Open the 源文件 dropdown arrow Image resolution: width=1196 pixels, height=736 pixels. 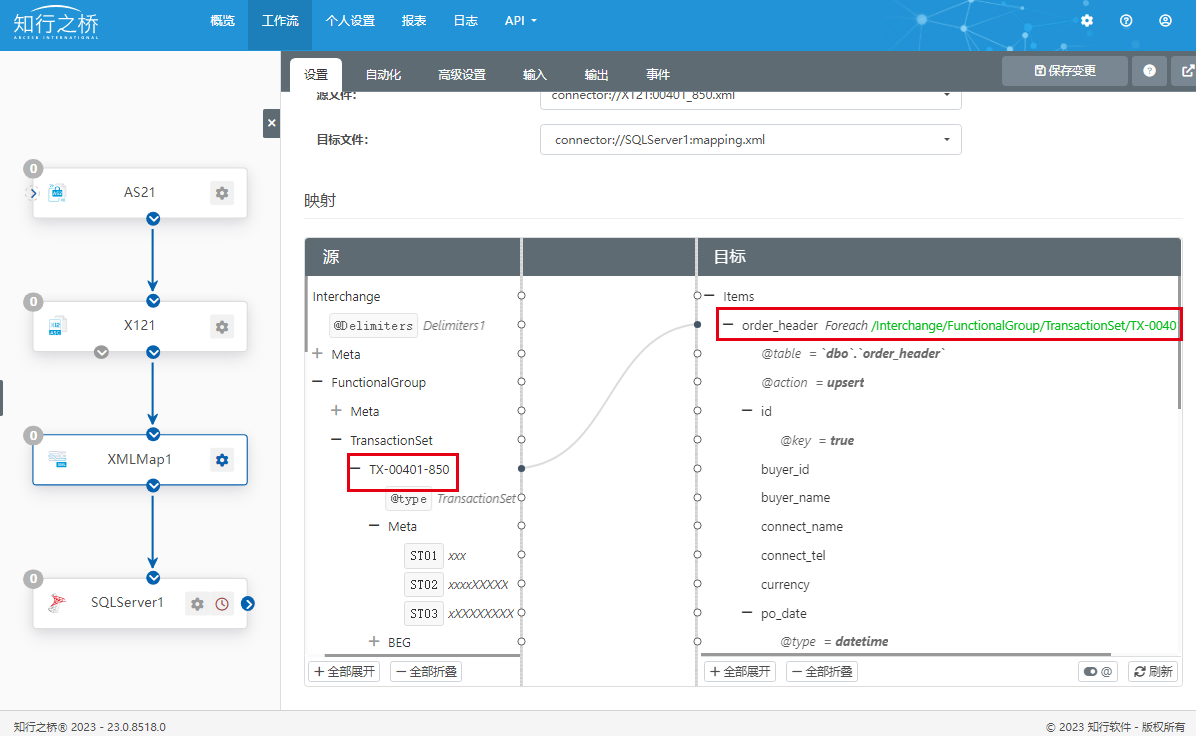(947, 95)
